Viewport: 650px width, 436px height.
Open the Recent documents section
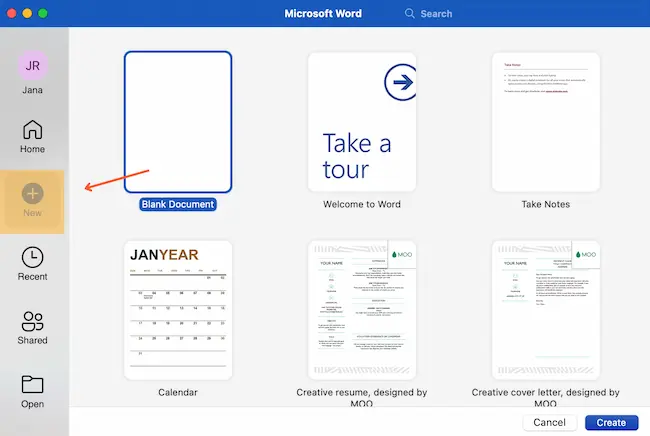pyautogui.click(x=32, y=264)
